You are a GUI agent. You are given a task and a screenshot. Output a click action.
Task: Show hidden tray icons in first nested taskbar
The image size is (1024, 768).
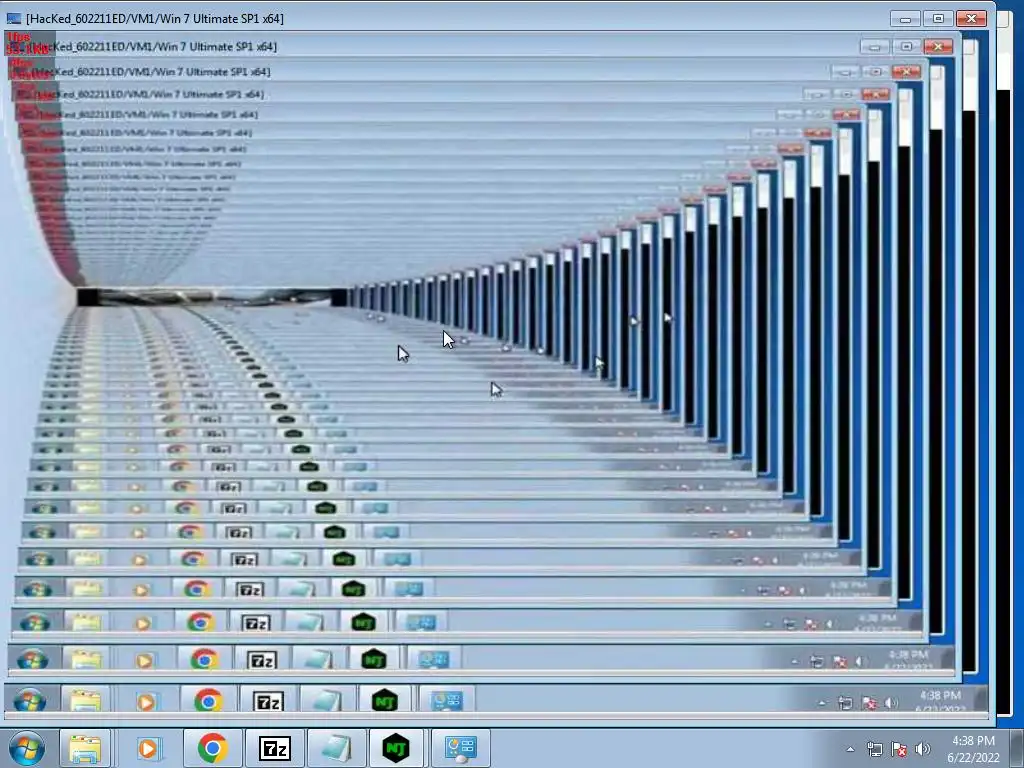pos(822,703)
